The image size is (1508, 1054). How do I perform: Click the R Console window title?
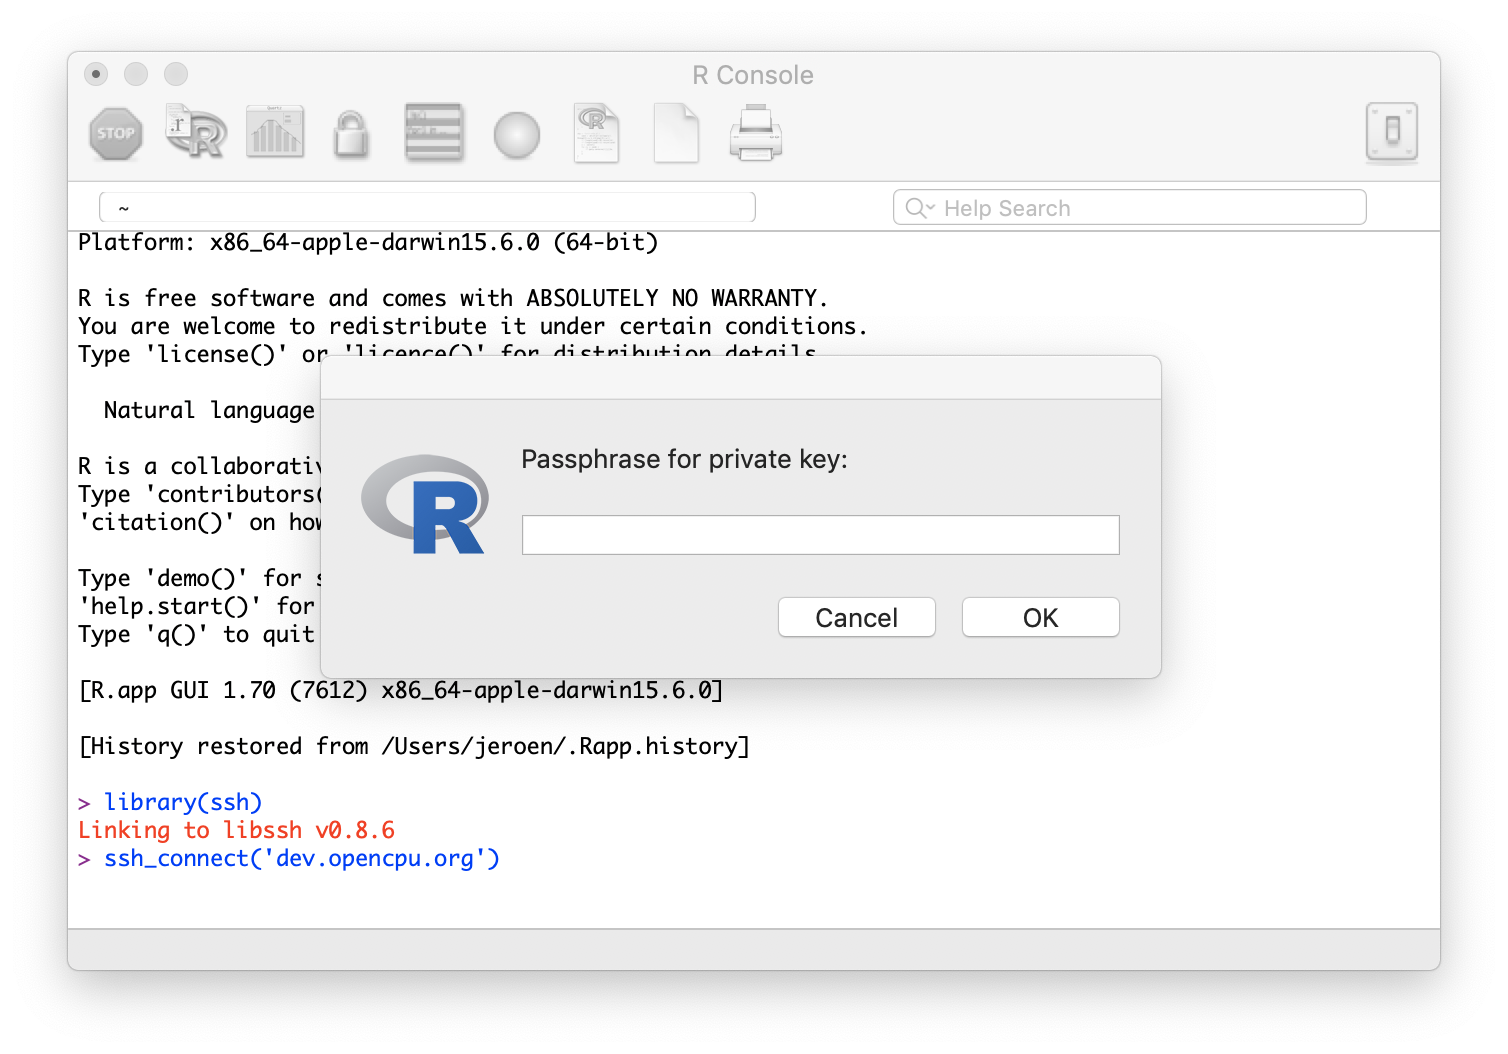point(752,75)
